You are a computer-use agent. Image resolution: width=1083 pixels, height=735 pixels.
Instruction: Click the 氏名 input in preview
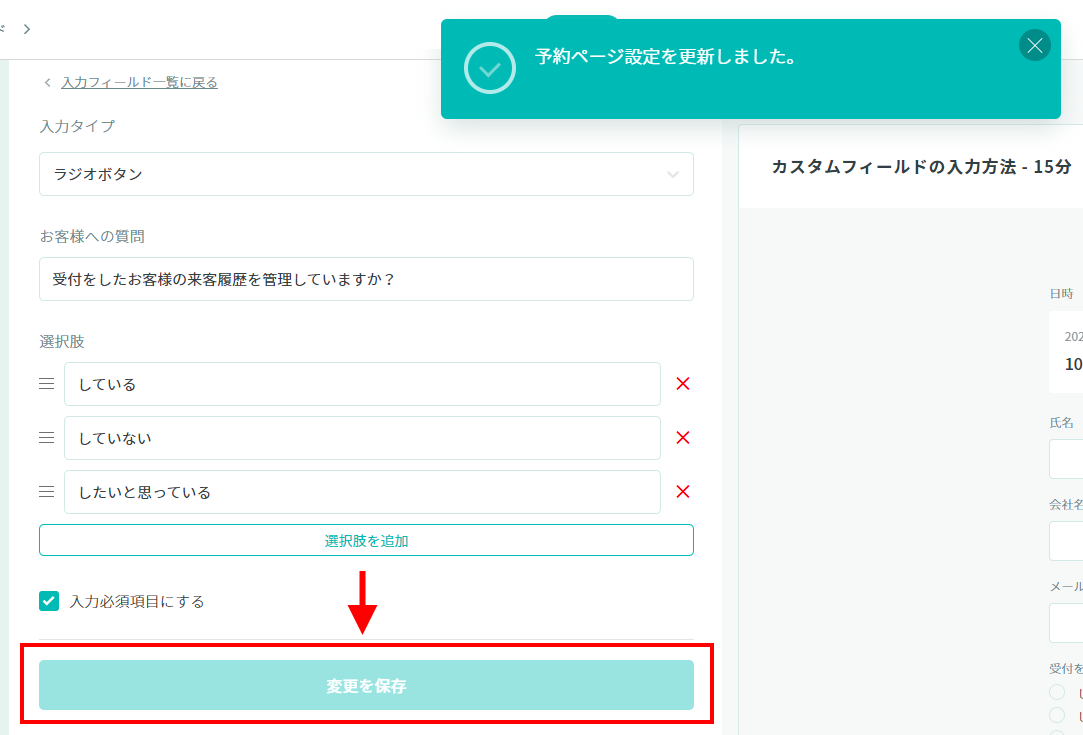(x=1066, y=459)
